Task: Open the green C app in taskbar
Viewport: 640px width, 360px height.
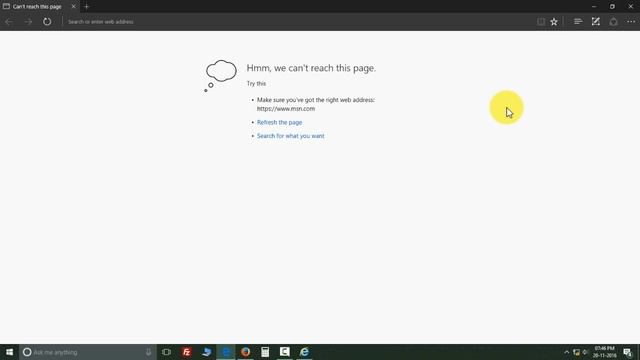Action: pyautogui.click(x=284, y=352)
